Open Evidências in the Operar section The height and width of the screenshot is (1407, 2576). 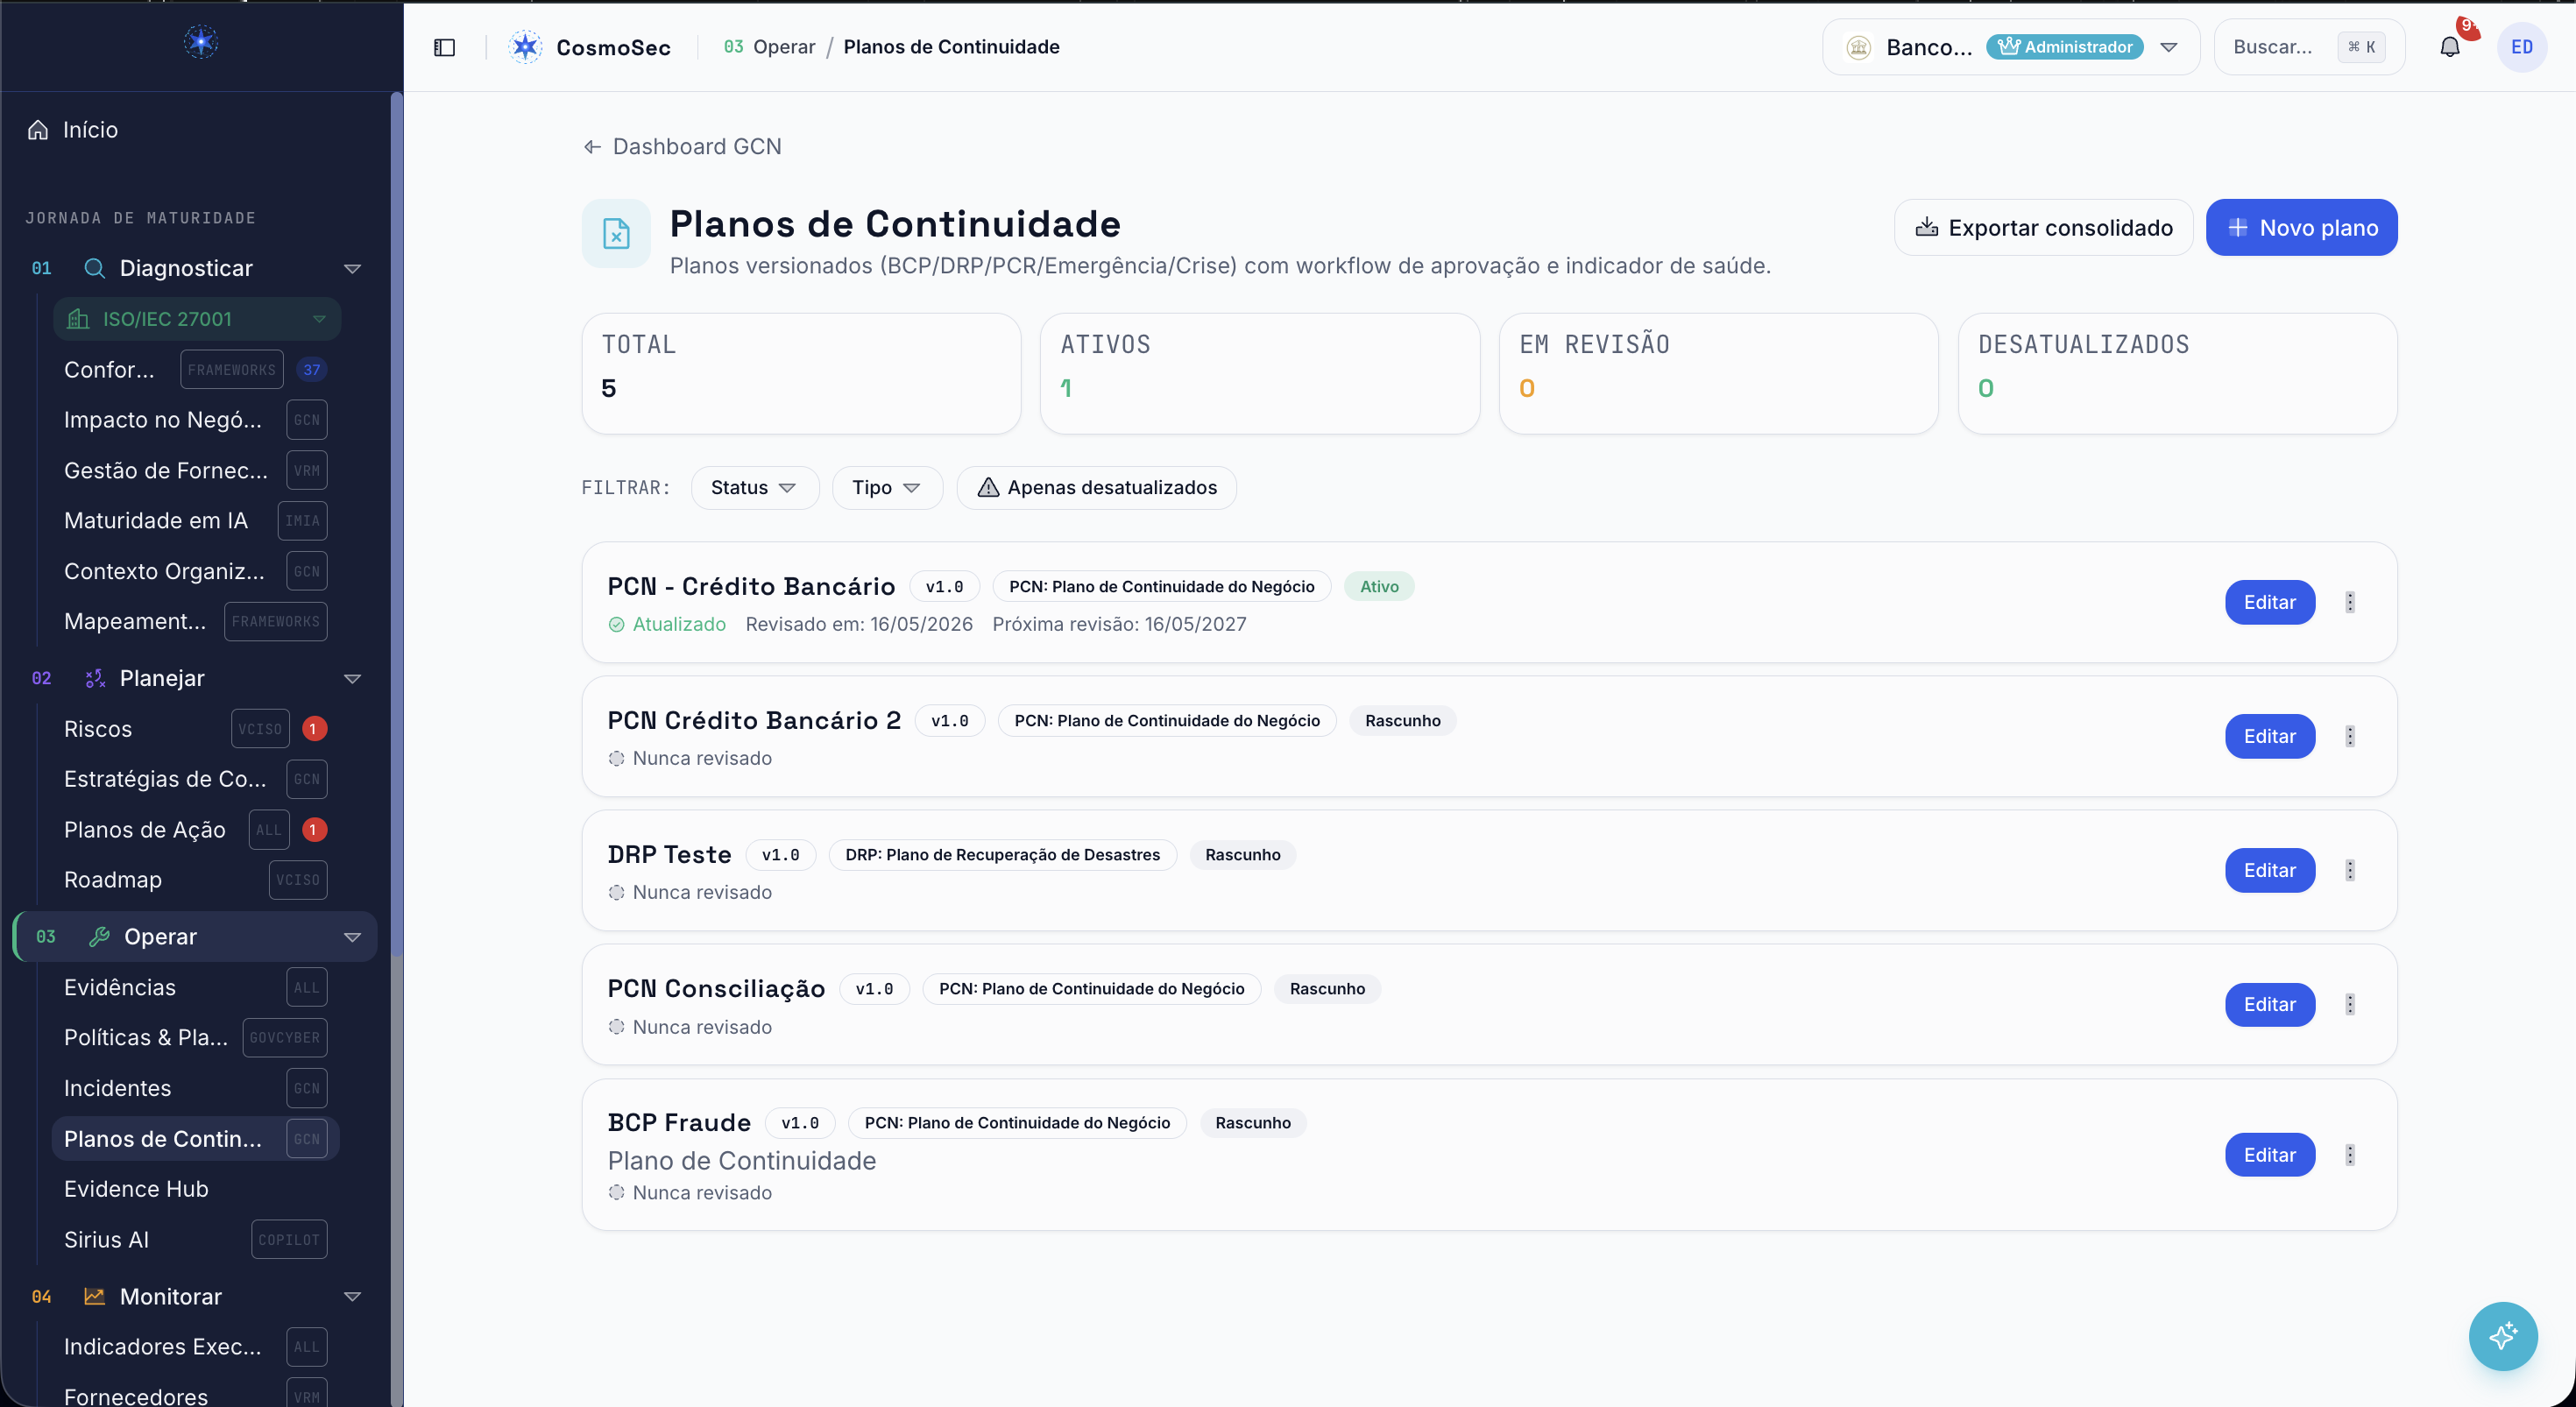point(195,987)
